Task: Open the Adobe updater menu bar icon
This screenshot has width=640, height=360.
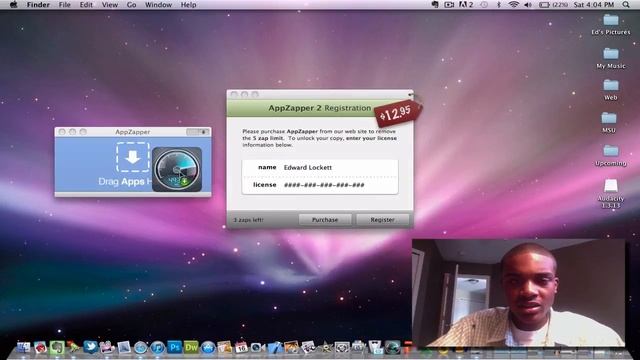Action: click(x=466, y=5)
